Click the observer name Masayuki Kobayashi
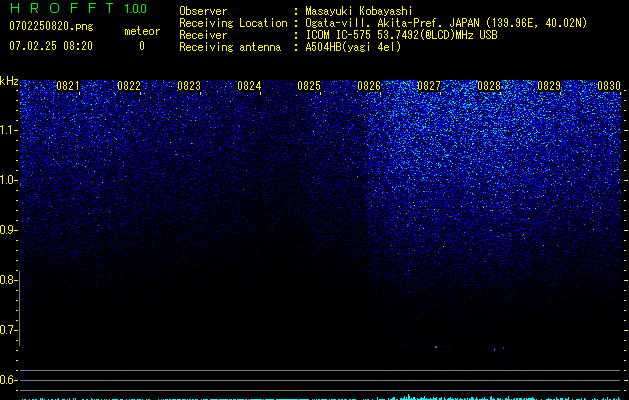629x400 pixels. [x=359, y=11]
